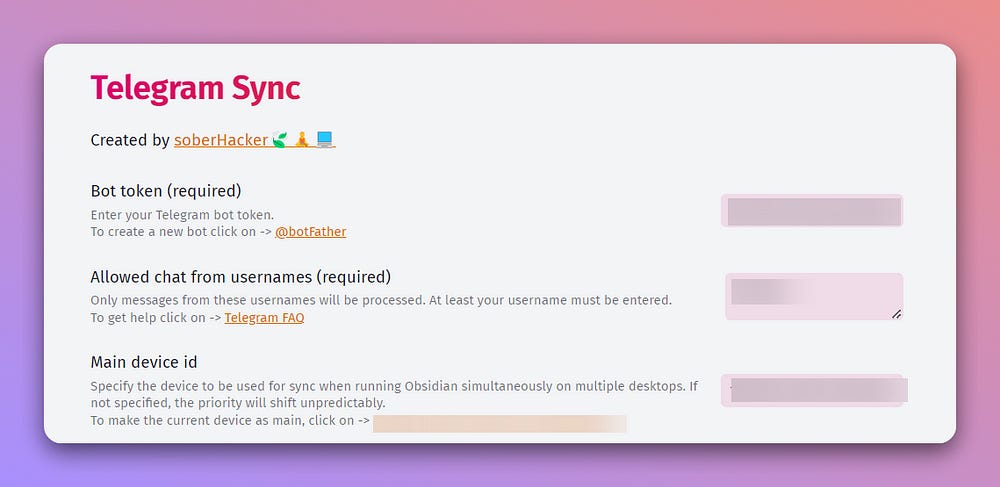
Task: Open the @botFather link
Action: (311, 231)
